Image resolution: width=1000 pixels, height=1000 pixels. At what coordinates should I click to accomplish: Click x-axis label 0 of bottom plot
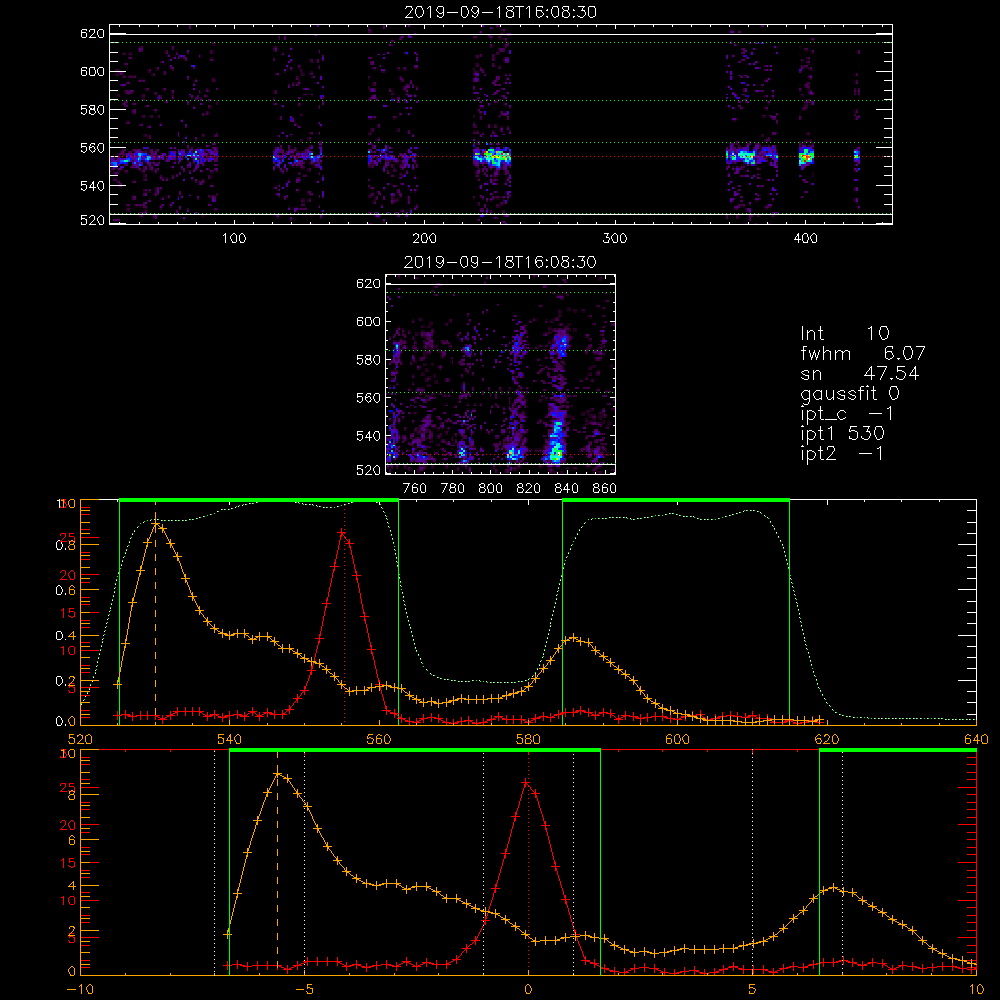point(528,990)
